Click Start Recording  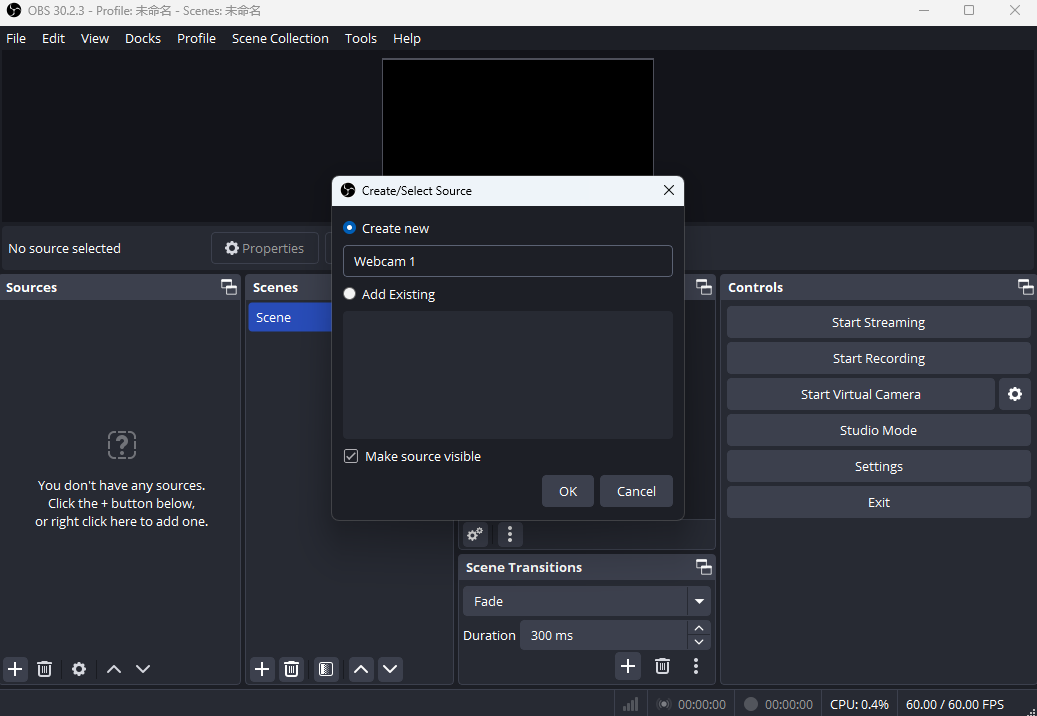[x=878, y=358]
